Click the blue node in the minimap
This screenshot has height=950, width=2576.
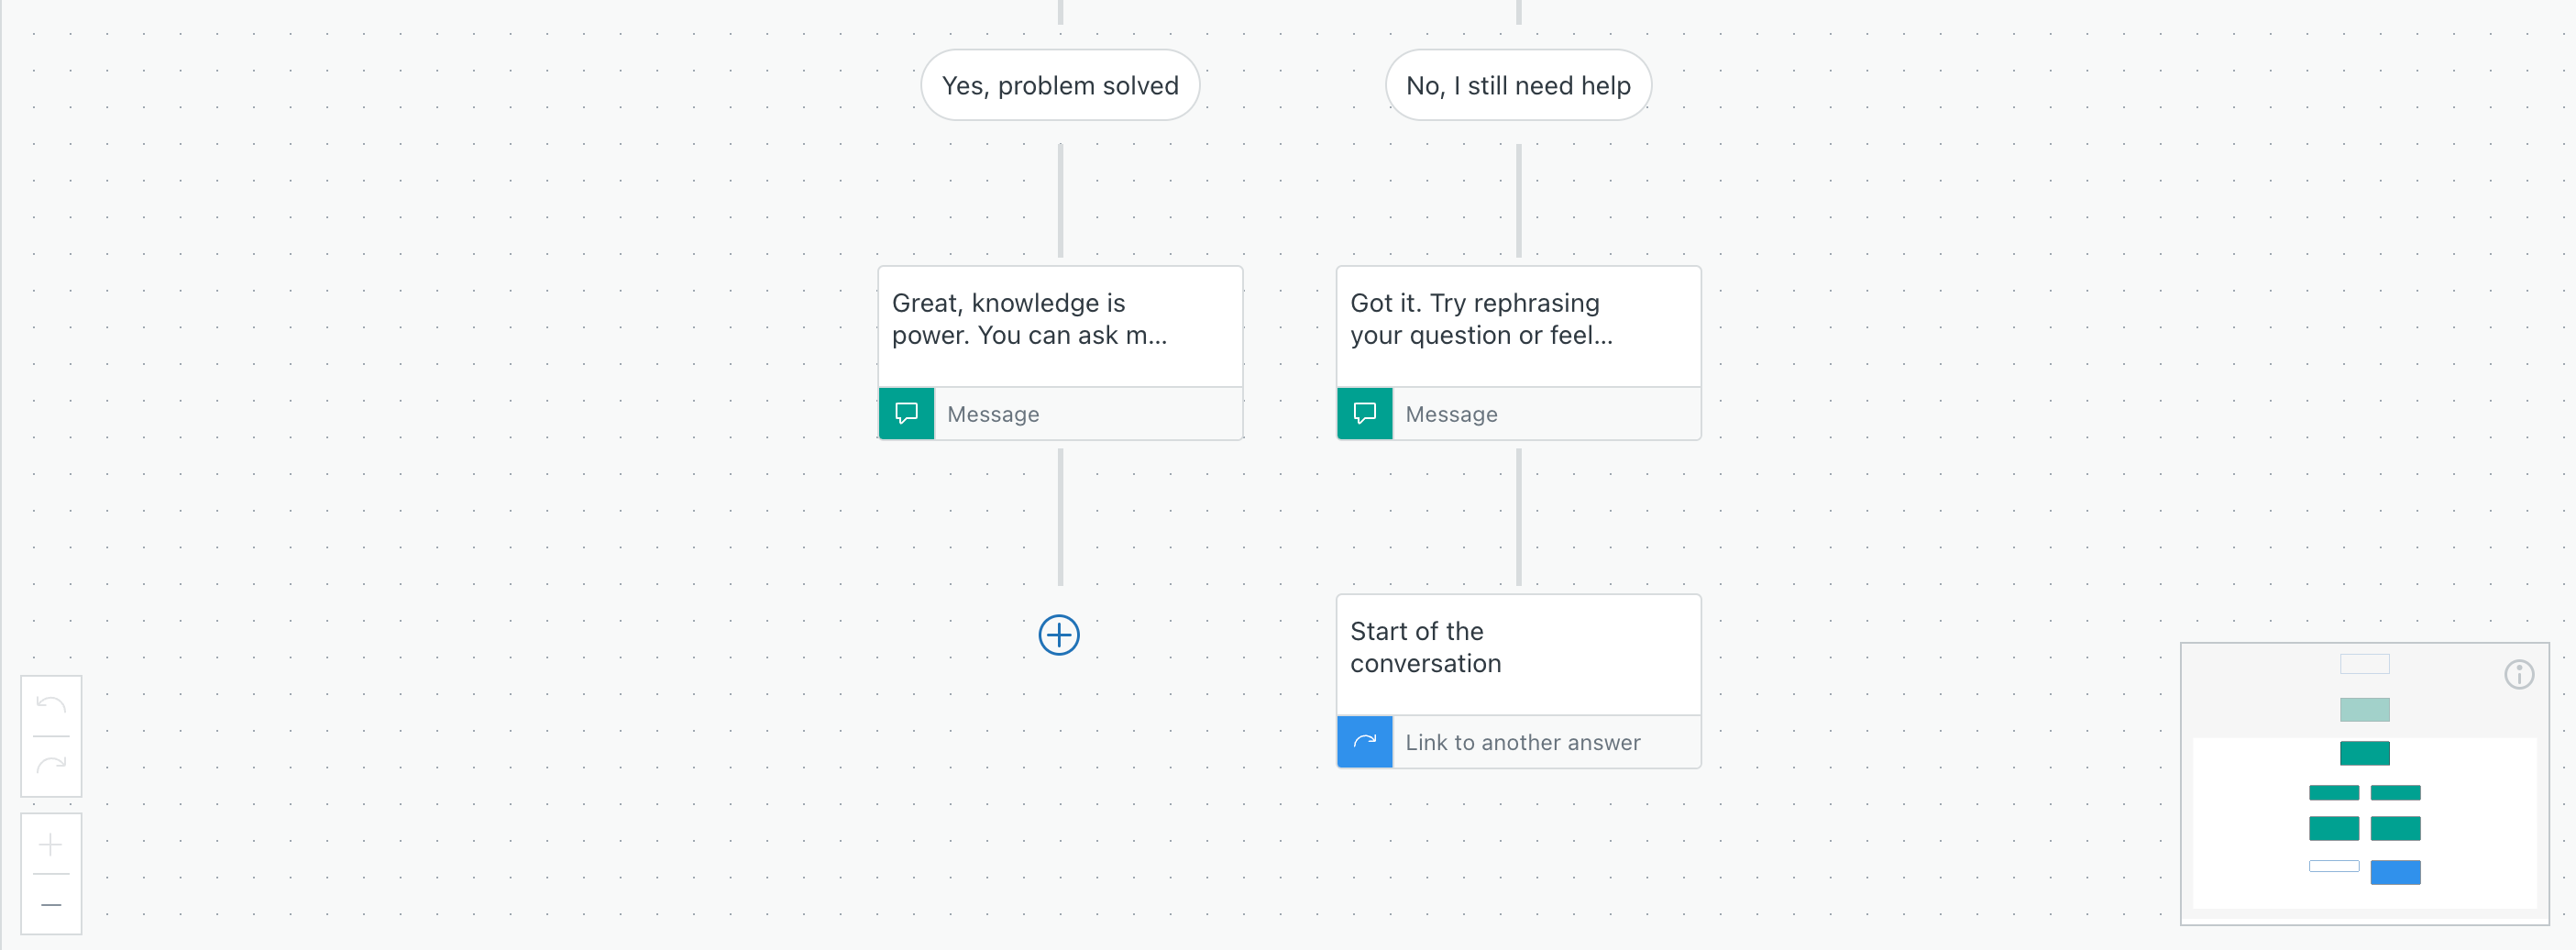pos(2395,871)
